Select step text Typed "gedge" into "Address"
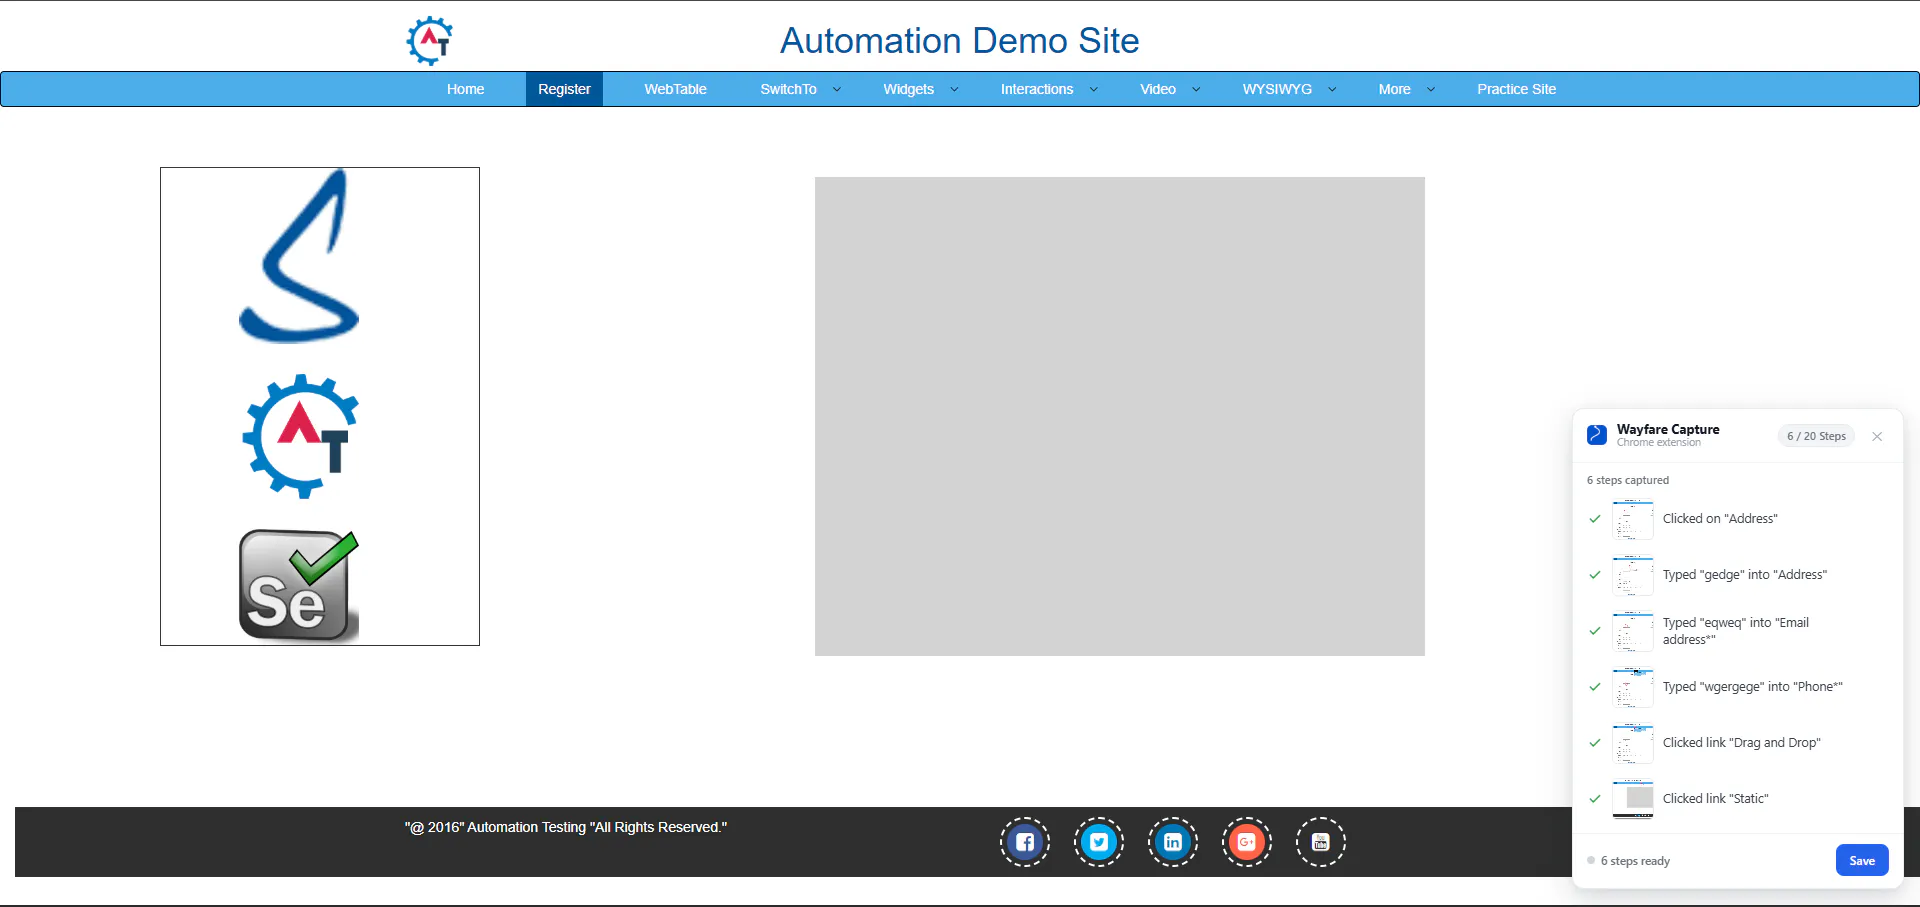This screenshot has width=1920, height=907. click(x=1745, y=575)
